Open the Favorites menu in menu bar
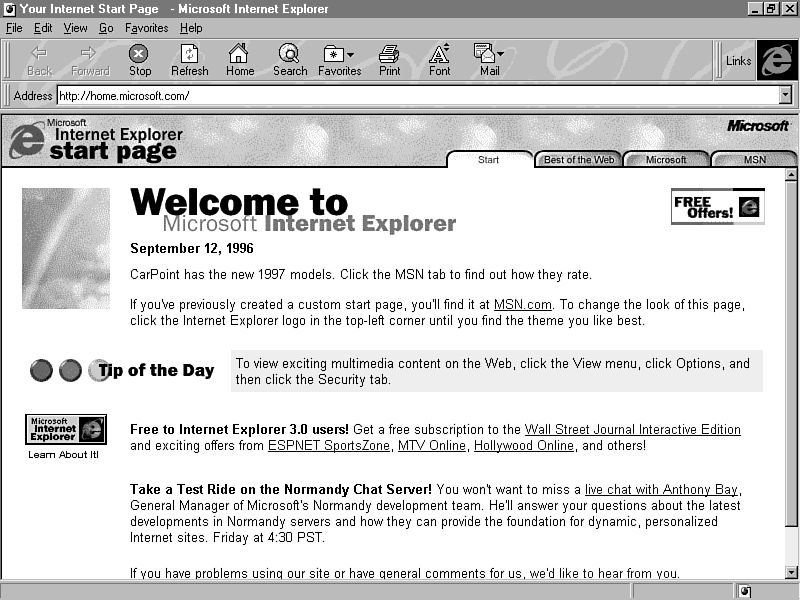 tap(146, 28)
